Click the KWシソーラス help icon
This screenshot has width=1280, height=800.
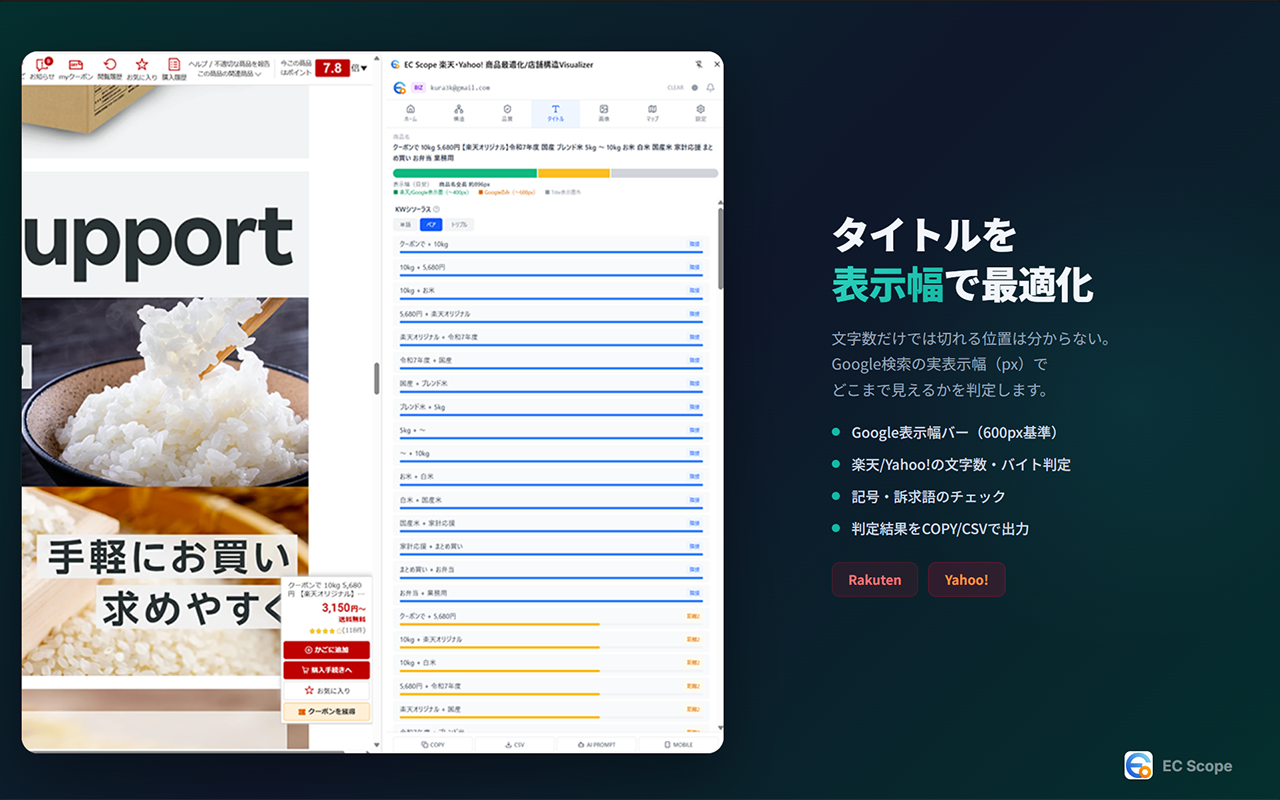point(436,209)
